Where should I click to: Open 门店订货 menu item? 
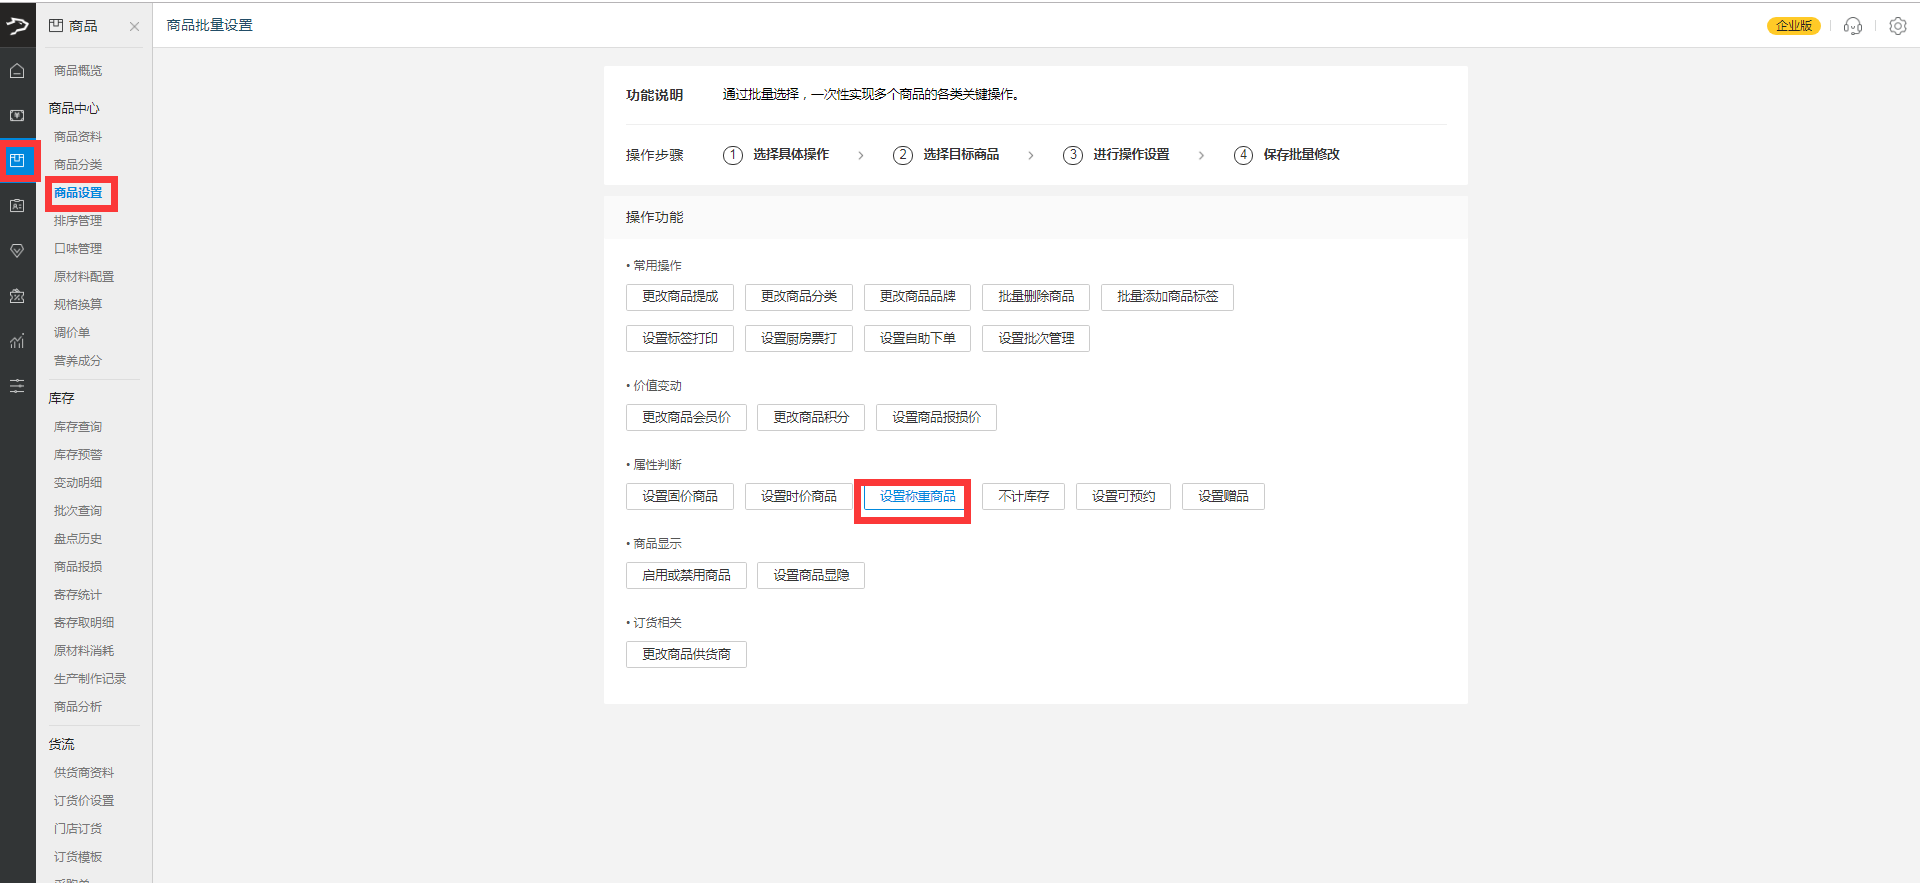tap(78, 829)
